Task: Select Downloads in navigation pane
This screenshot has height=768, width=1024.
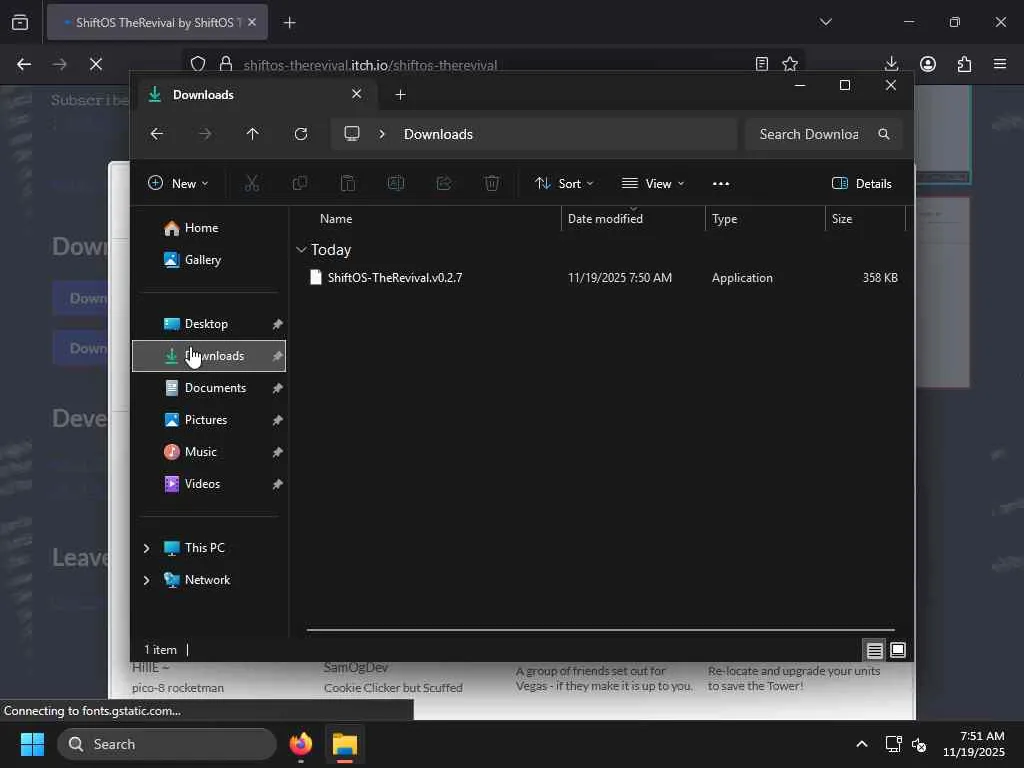Action: (209, 356)
